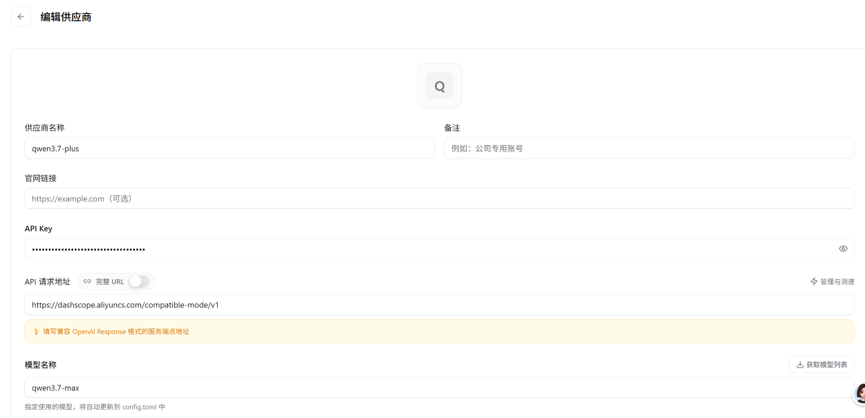Image resolution: width=865 pixels, height=418 pixels.
Task: Click the OpenAI Response format hint text
Action: coord(116,331)
